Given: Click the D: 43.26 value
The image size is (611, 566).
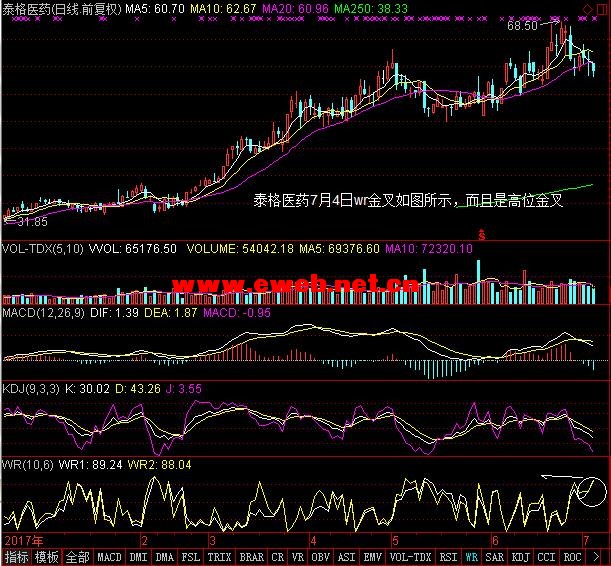Looking at the screenshot, I should pos(138,389).
